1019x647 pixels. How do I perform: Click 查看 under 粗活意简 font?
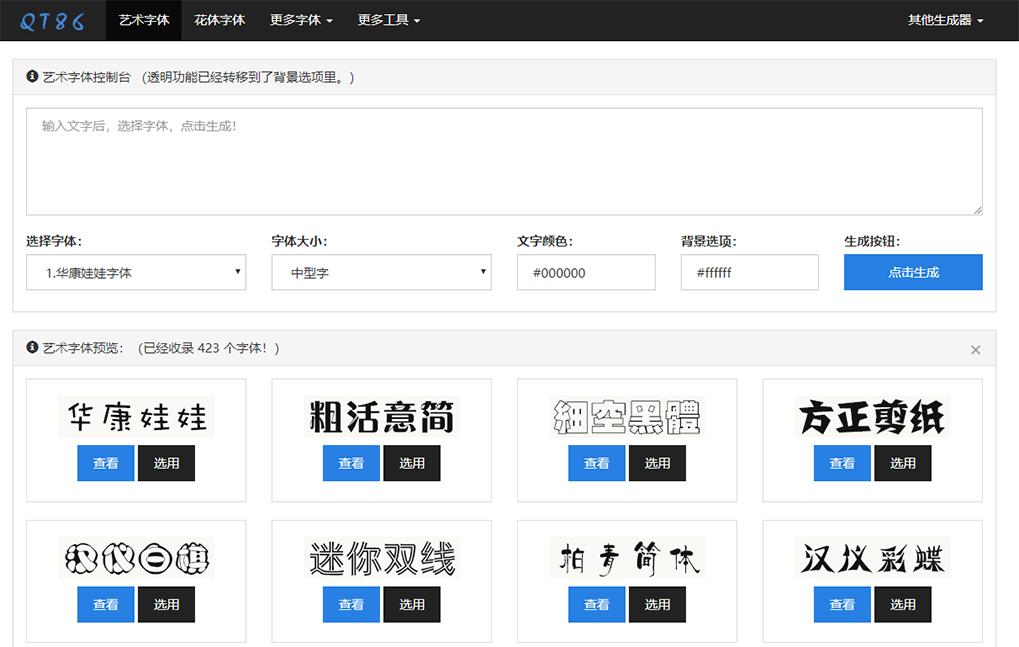[x=351, y=463]
